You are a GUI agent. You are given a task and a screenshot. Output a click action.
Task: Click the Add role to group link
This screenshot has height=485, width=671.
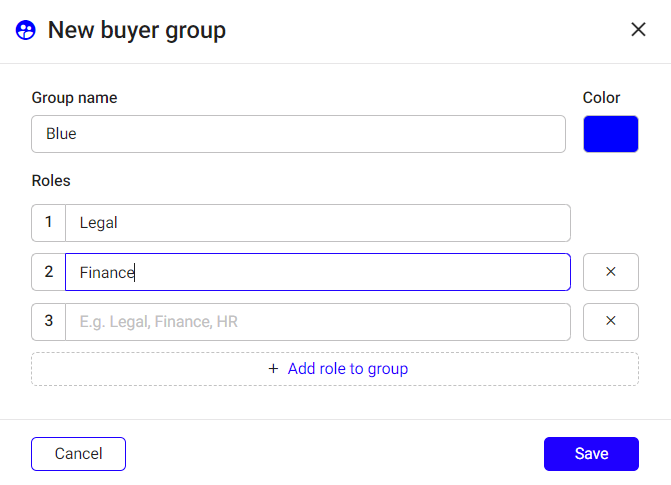click(348, 369)
